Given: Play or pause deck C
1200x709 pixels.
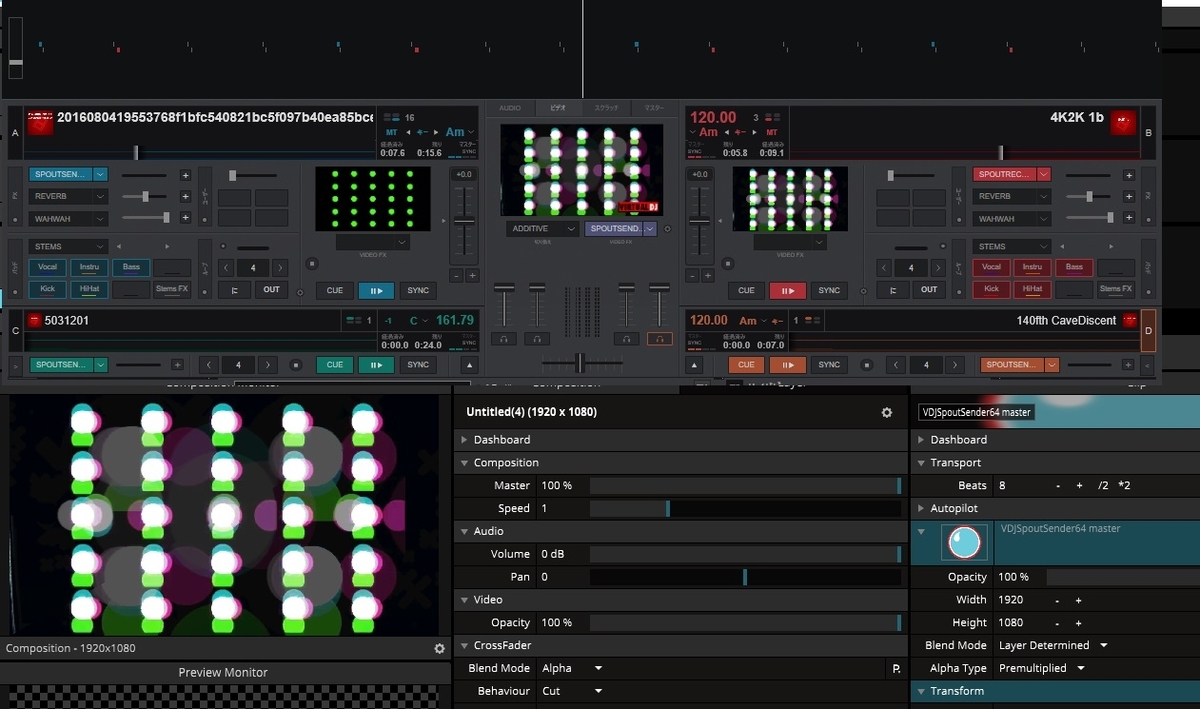Looking at the screenshot, I should [376, 365].
